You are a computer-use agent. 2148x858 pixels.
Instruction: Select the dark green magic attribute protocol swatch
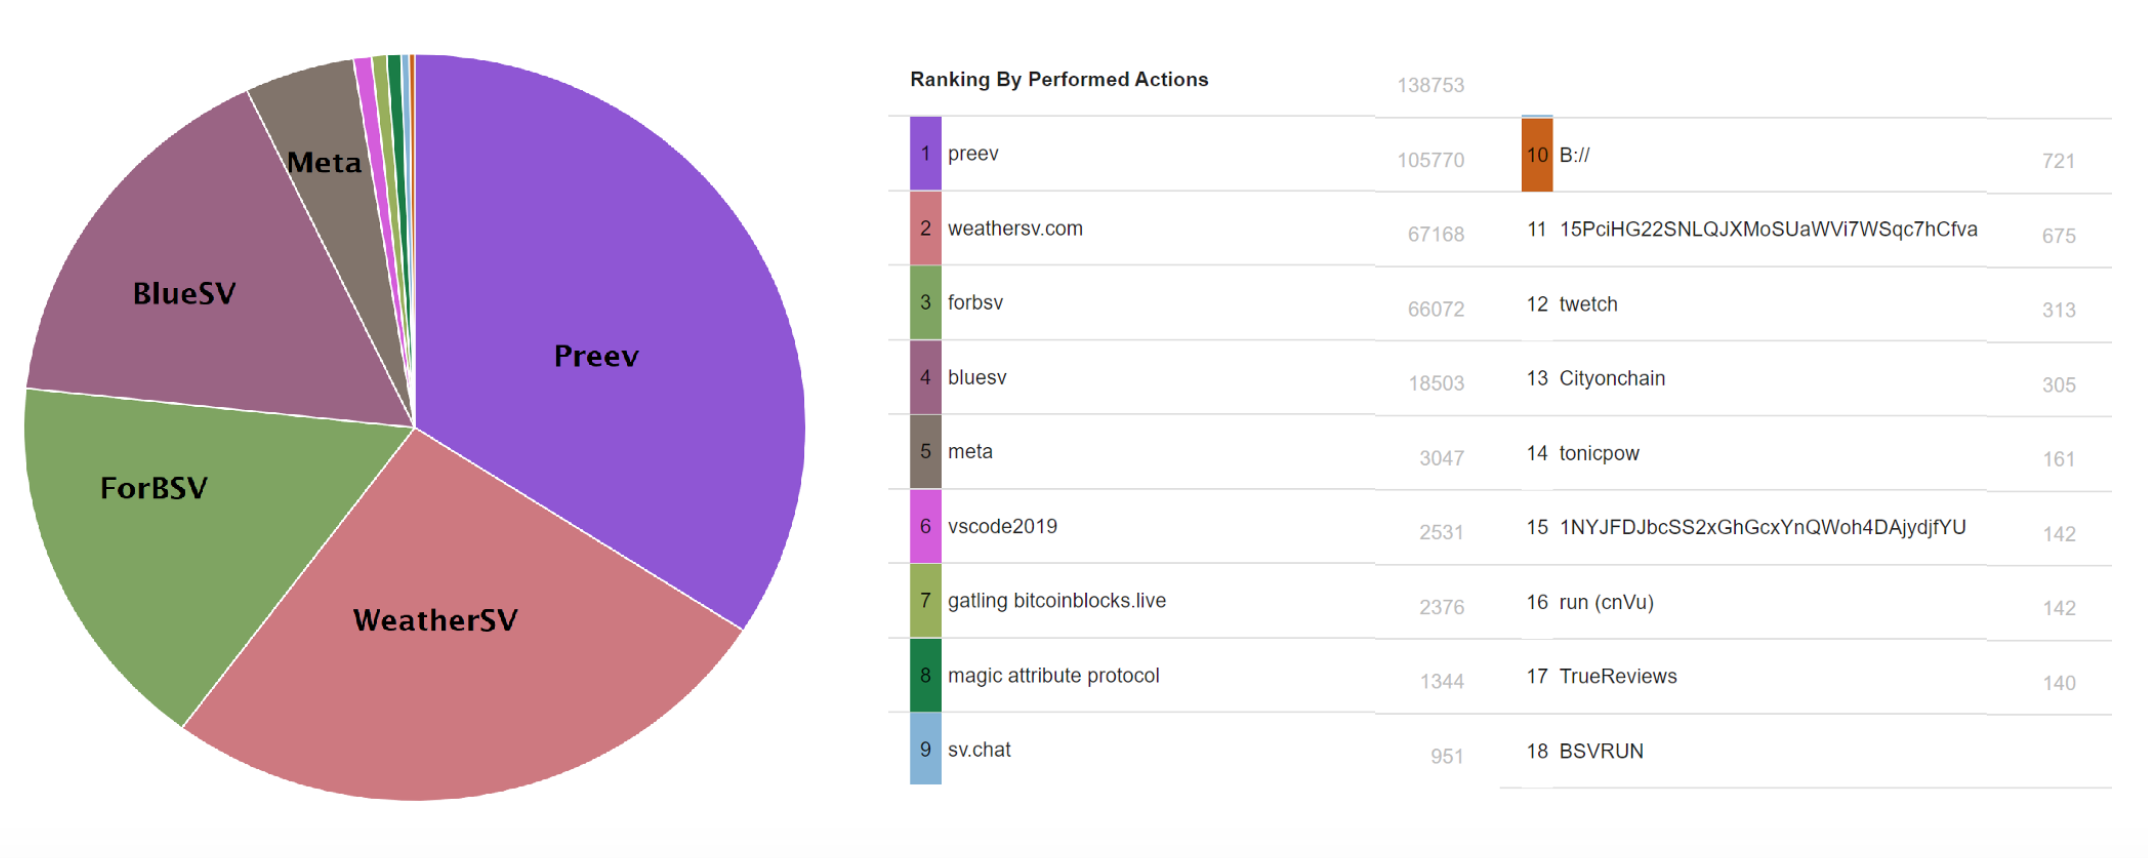pyautogui.click(x=925, y=675)
